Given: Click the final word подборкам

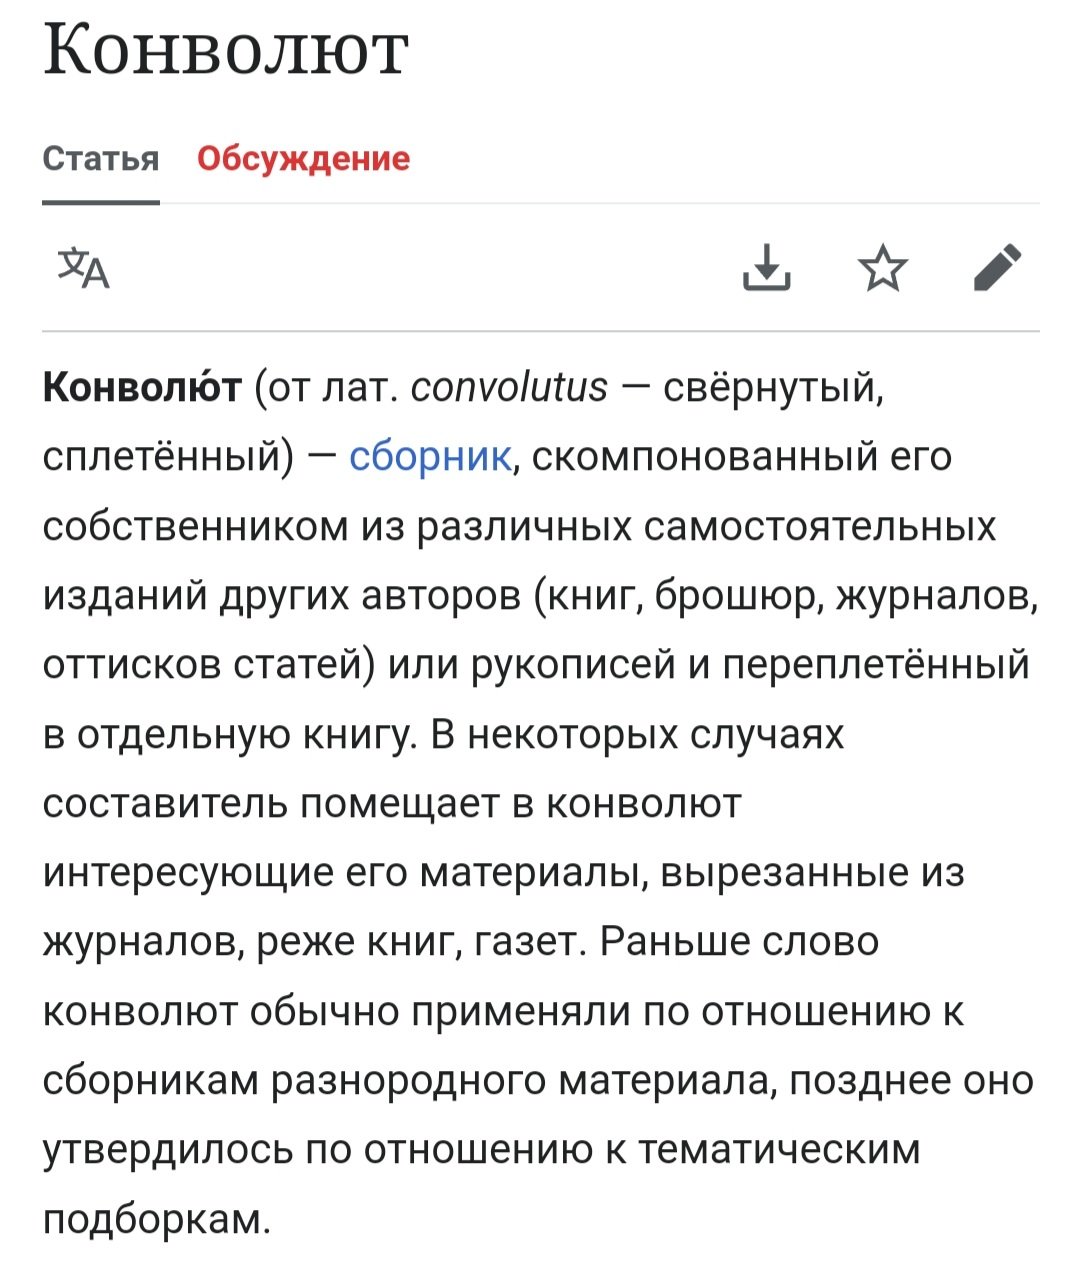Looking at the screenshot, I should coord(156,1220).
